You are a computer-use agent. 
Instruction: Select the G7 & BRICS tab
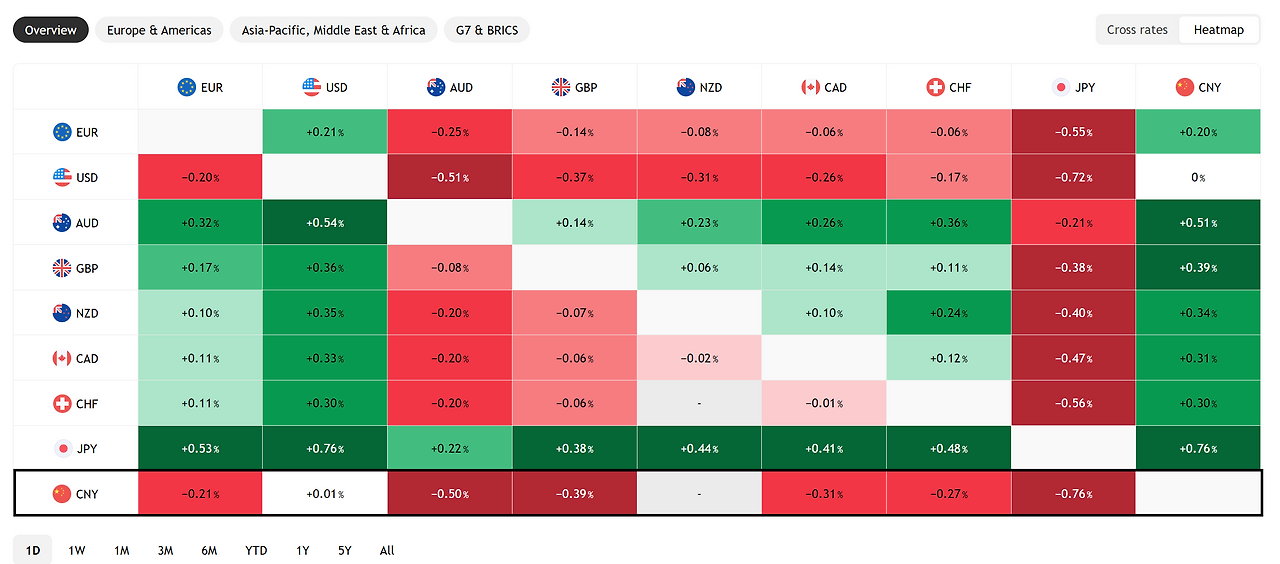[486, 30]
